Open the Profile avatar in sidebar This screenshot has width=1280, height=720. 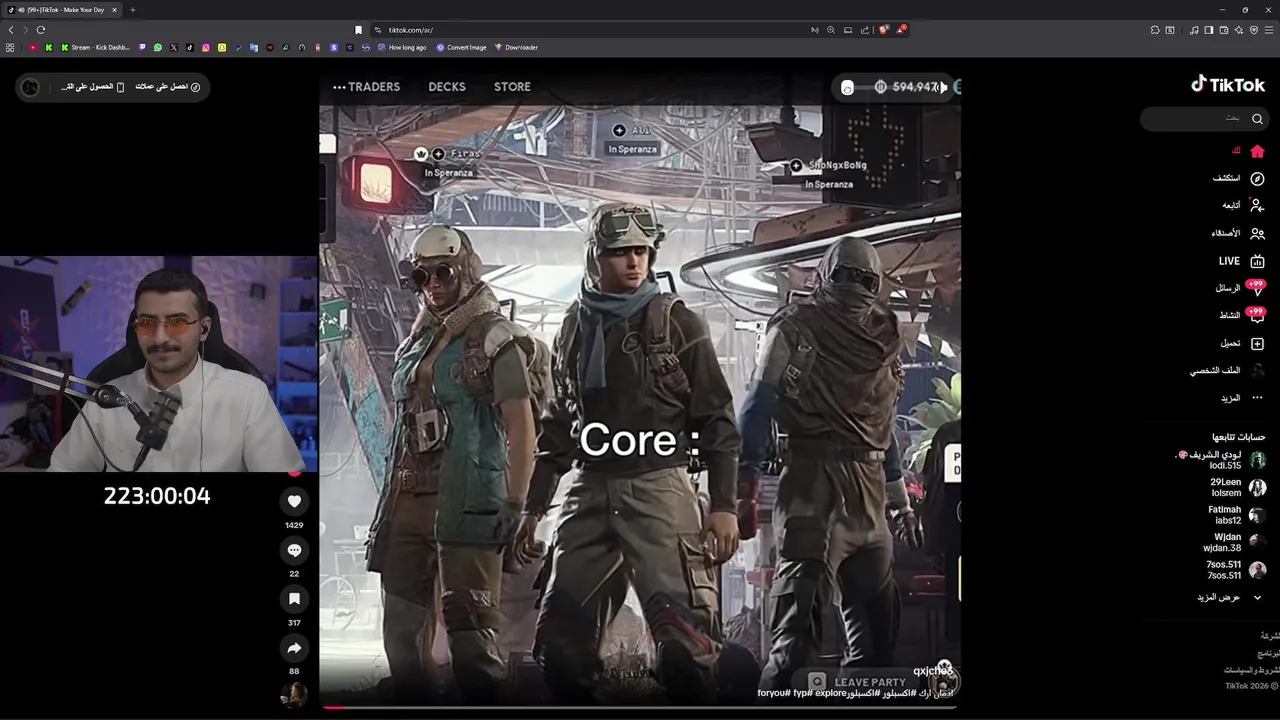(1257, 370)
